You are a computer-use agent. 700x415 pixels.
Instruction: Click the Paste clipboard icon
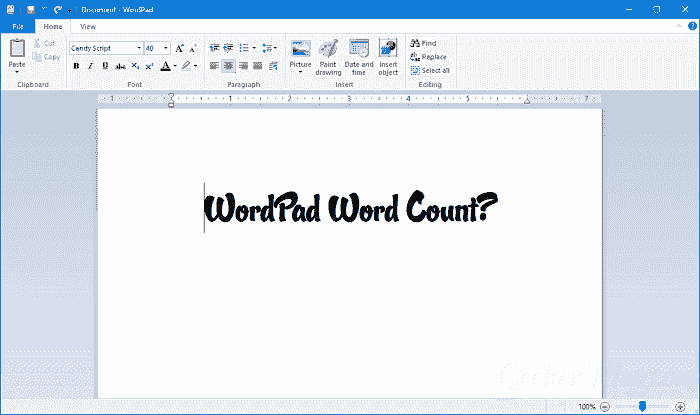[x=17, y=48]
